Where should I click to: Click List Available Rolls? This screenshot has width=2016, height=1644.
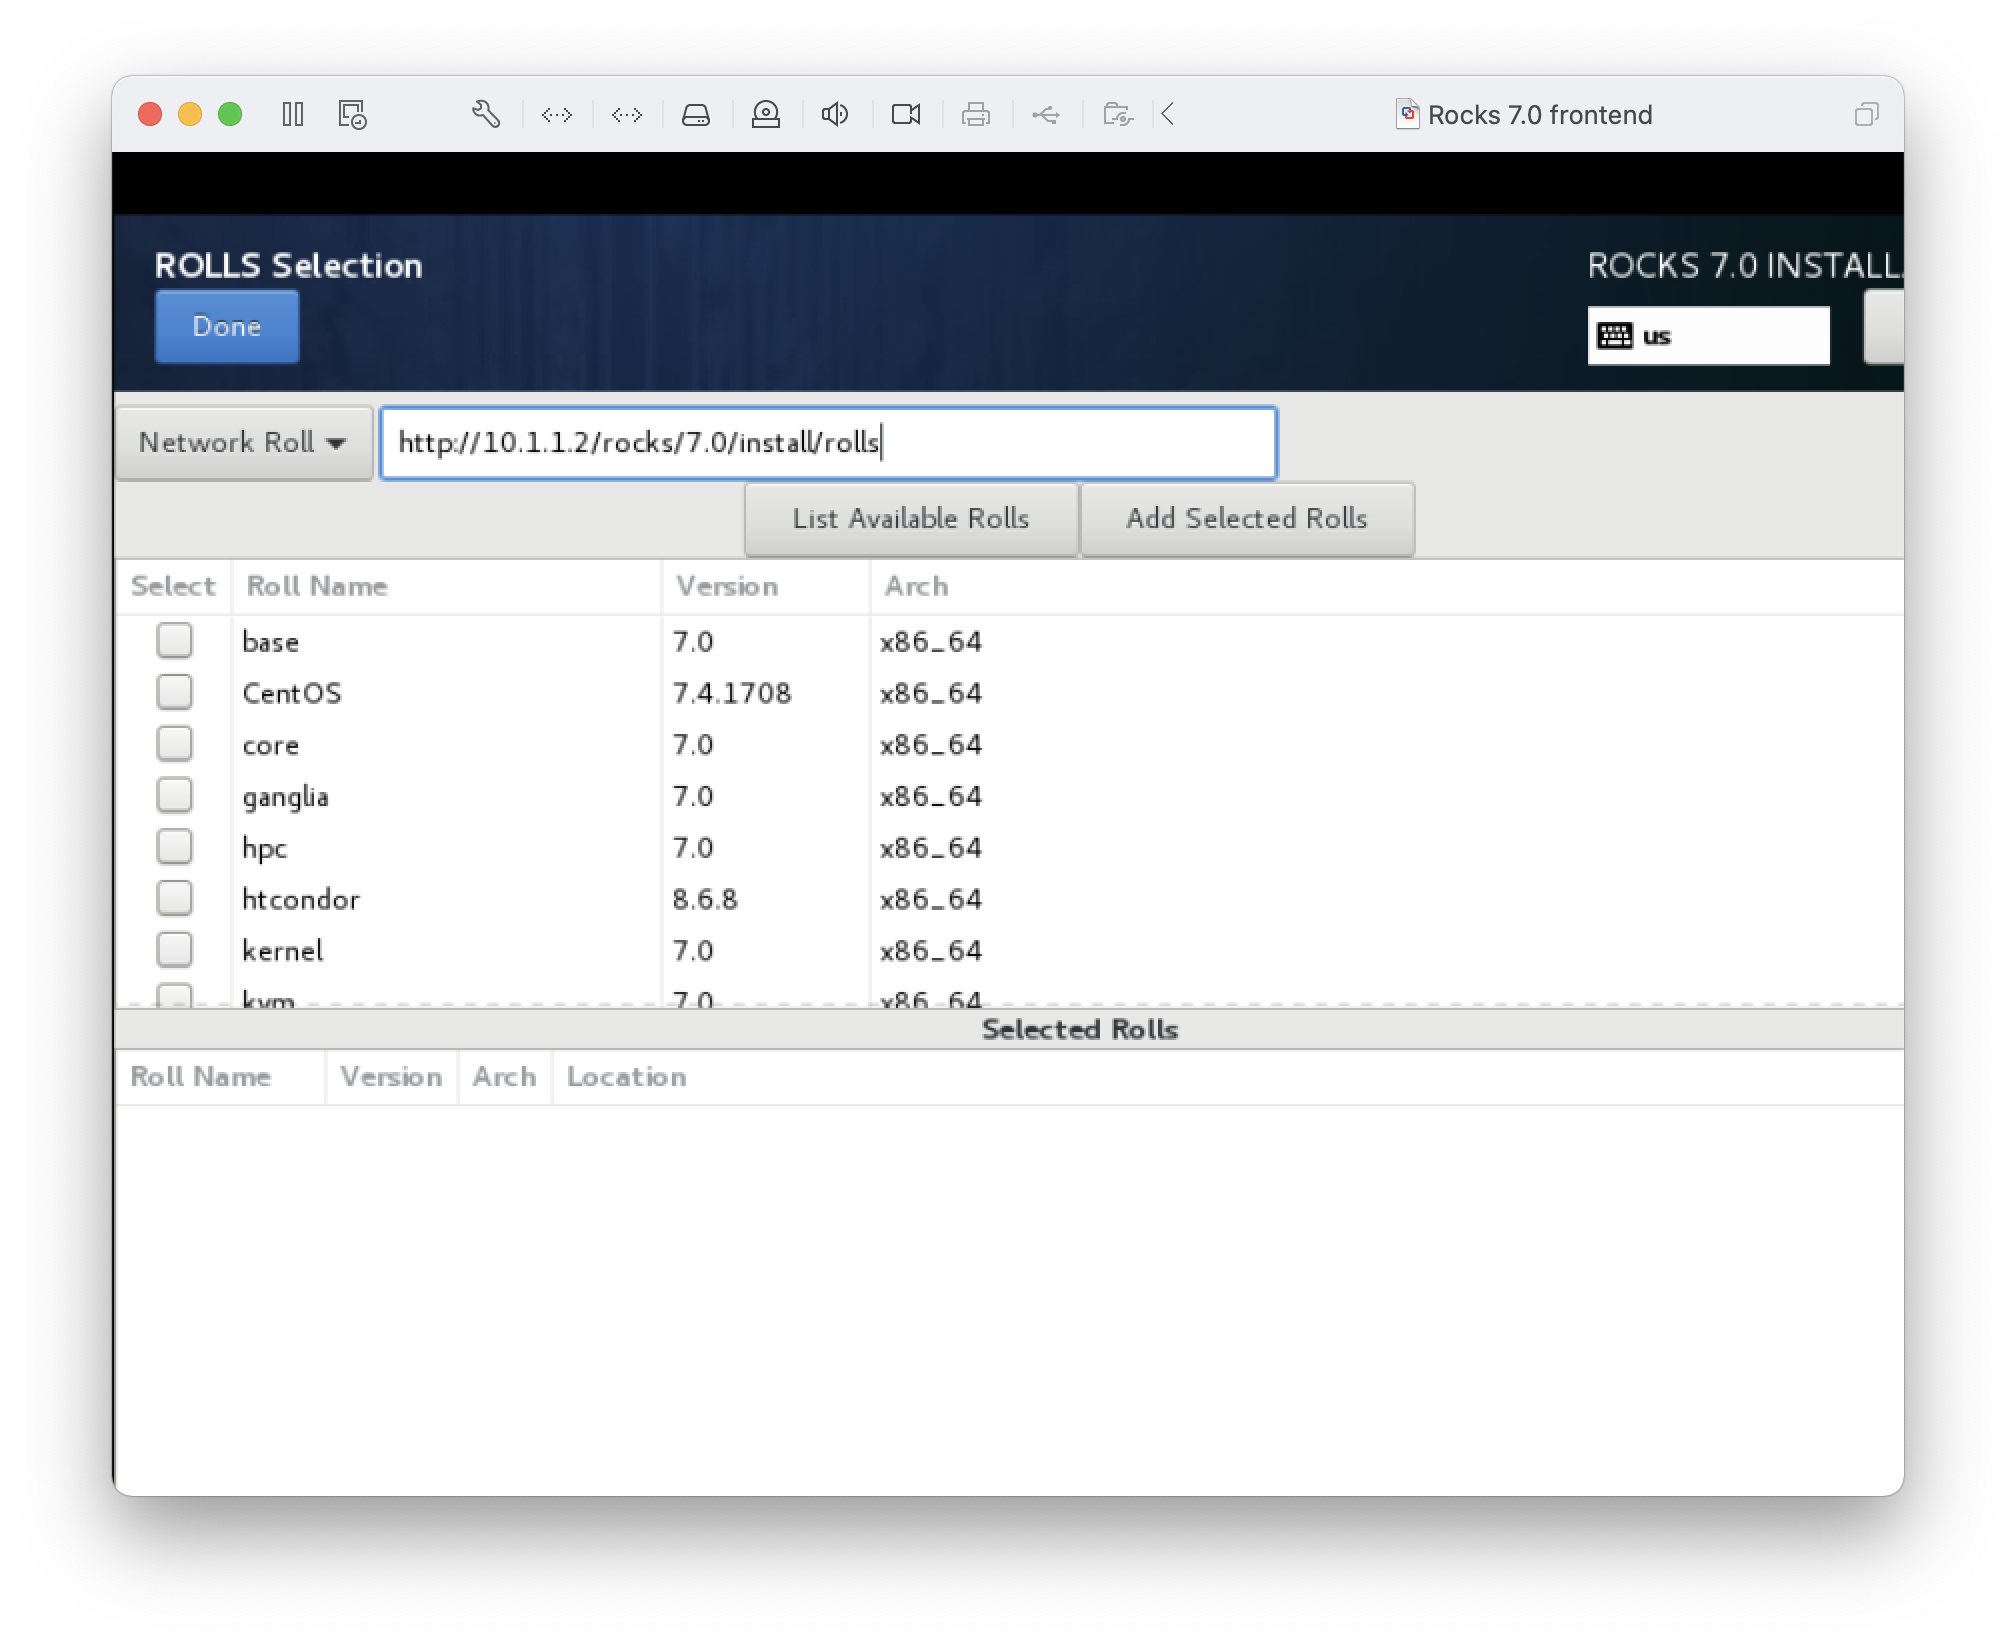911,518
